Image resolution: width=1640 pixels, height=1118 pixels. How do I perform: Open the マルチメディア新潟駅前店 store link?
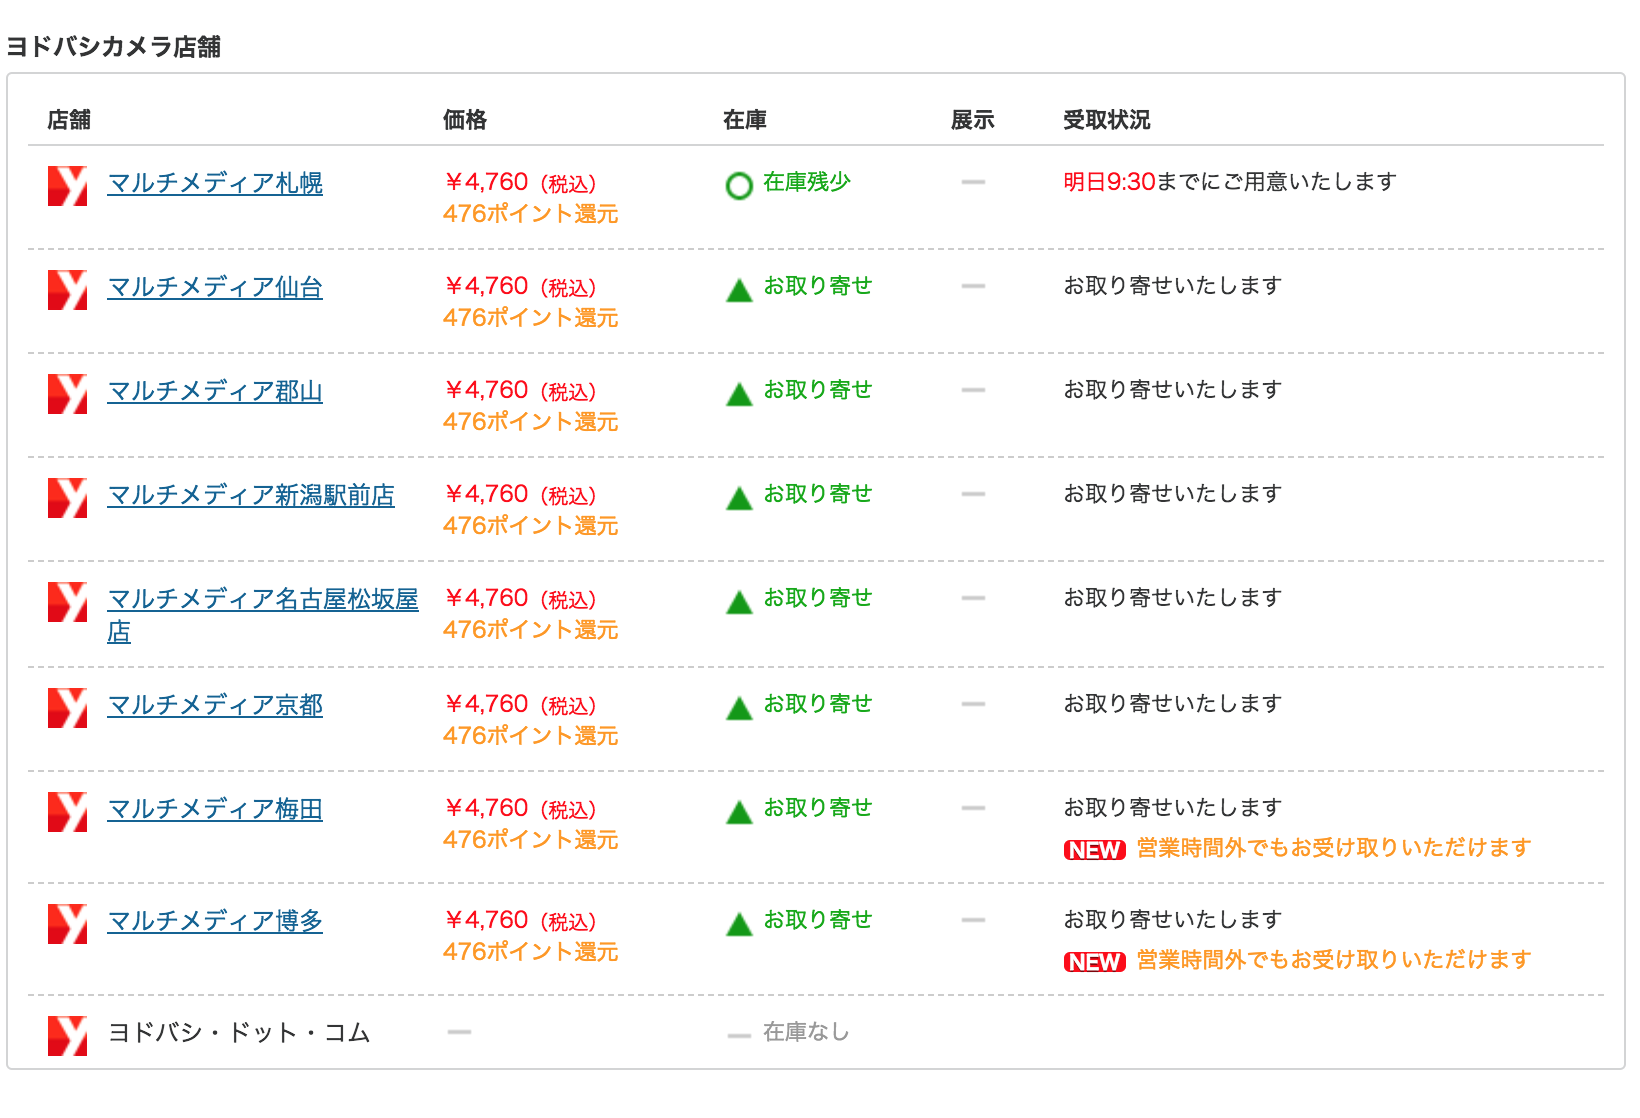tap(251, 495)
